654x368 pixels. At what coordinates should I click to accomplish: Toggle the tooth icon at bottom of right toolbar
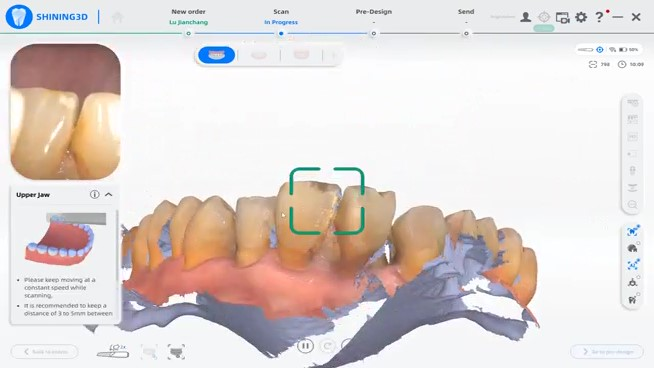pos(632,300)
